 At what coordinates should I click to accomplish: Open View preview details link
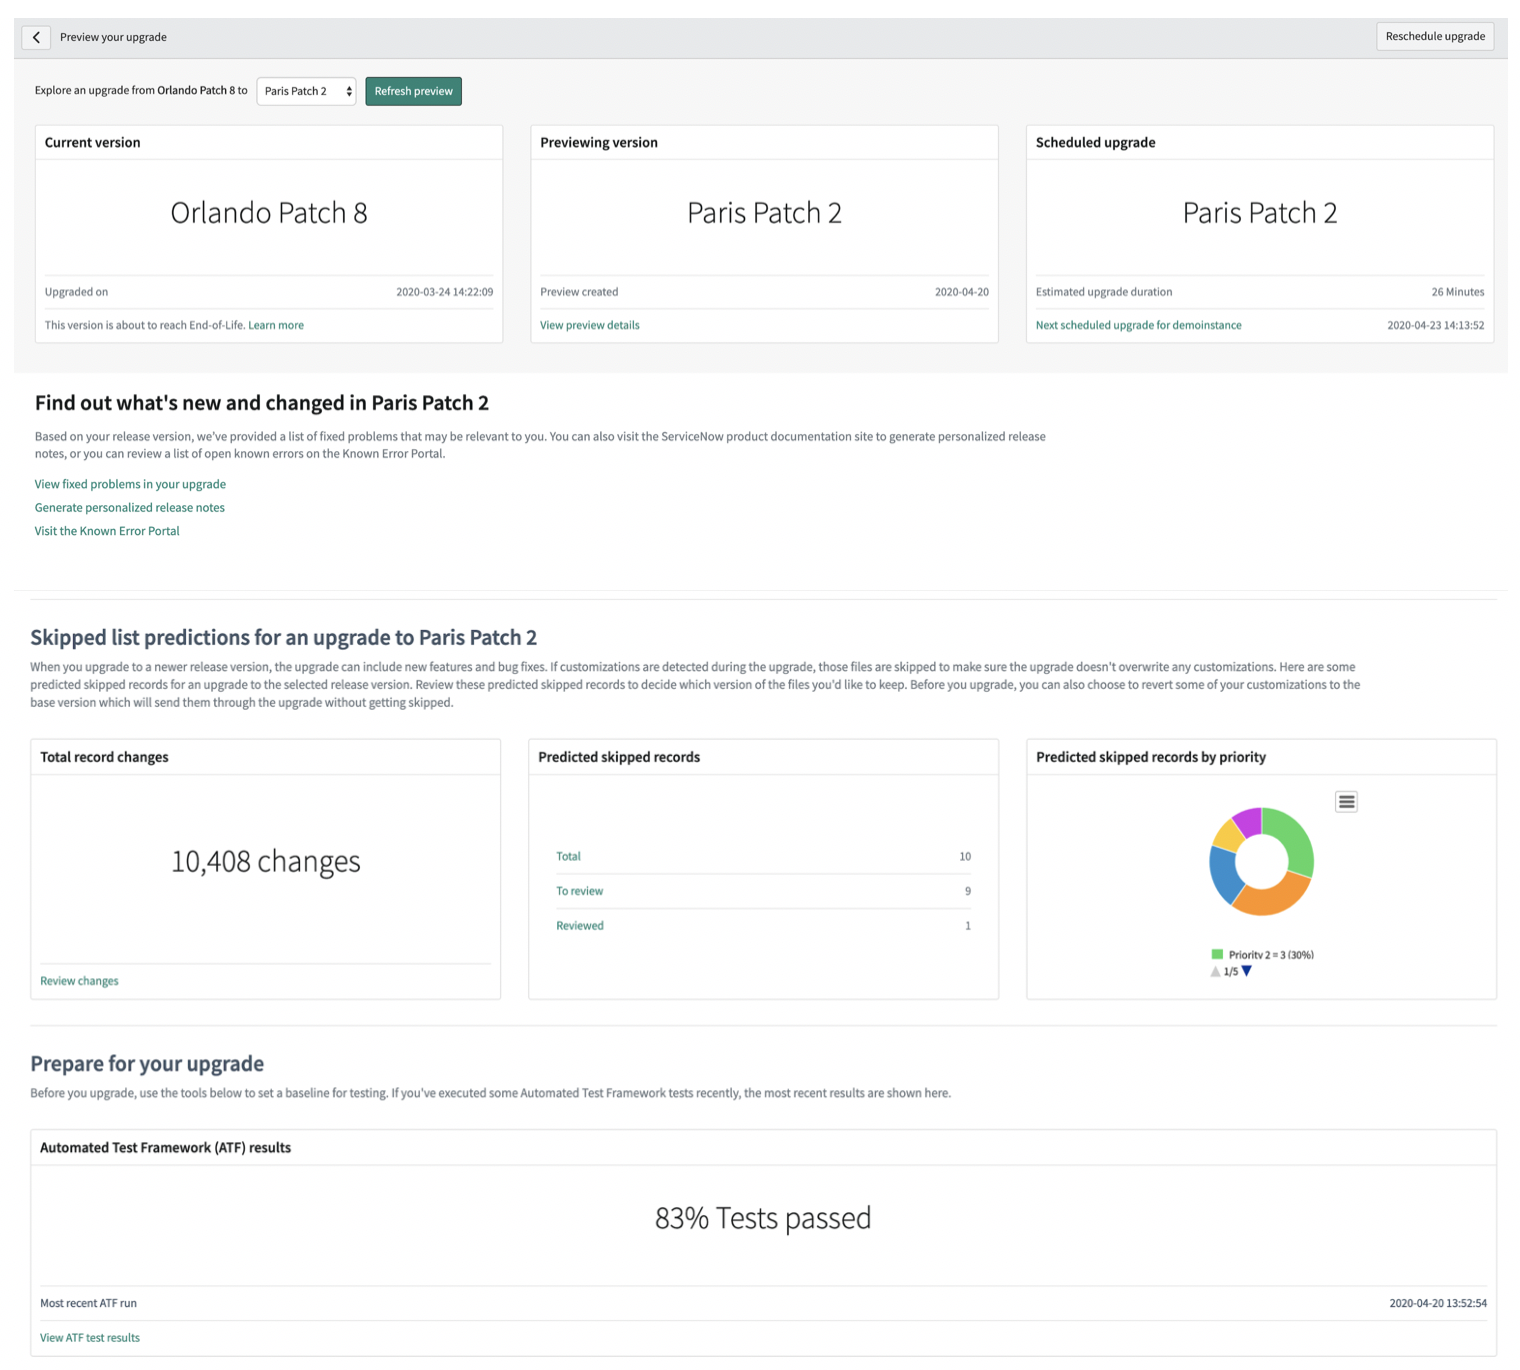(590, 325)
